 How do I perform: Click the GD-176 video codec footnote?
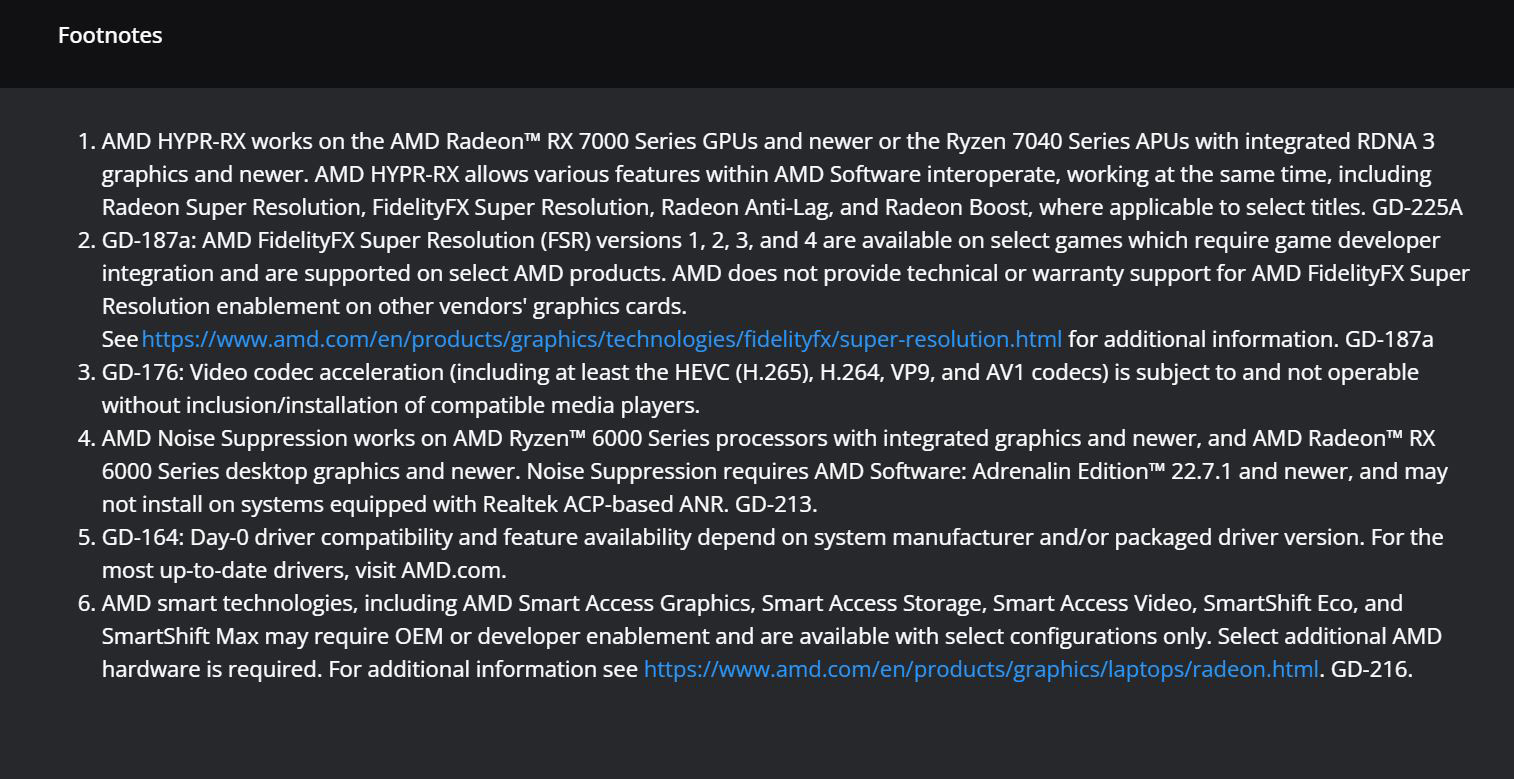tap(759, 372)
